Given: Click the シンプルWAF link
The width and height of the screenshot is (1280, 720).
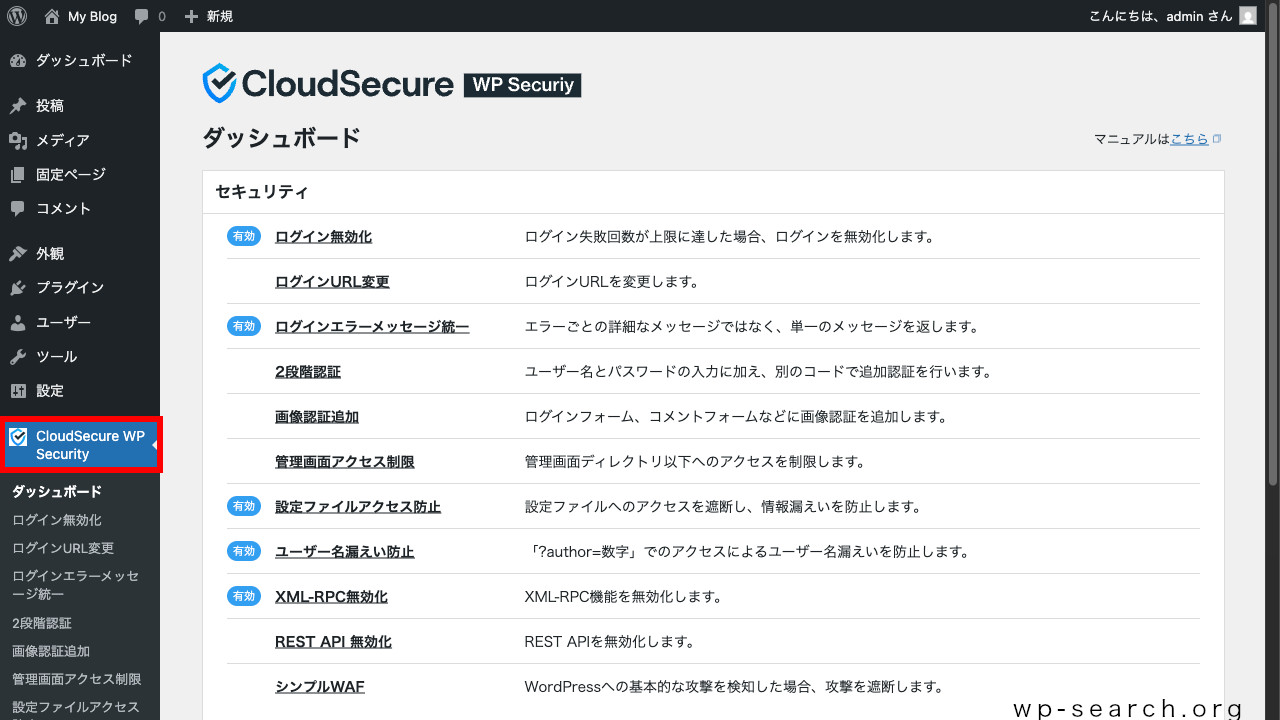Looking at the screenshot, I should point(319,686).
